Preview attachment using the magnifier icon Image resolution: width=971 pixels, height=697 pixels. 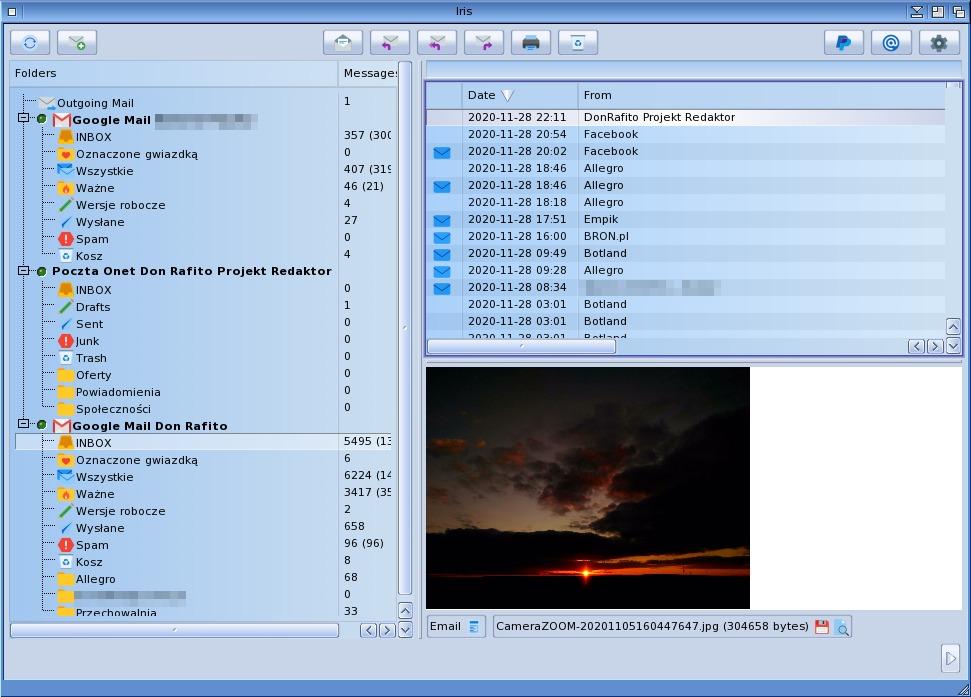842,627
